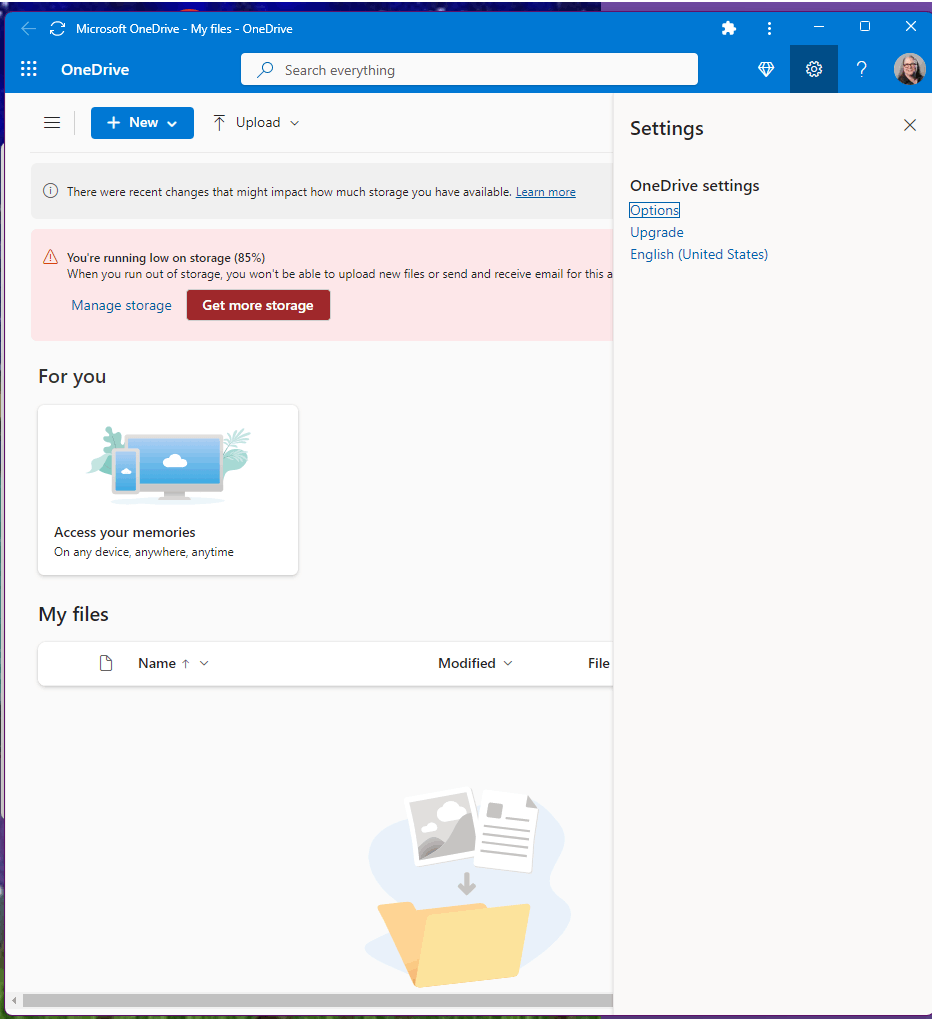The image size is (939, 1019).
Task: Toggle the settings gear icon
Action: point(814,69)
